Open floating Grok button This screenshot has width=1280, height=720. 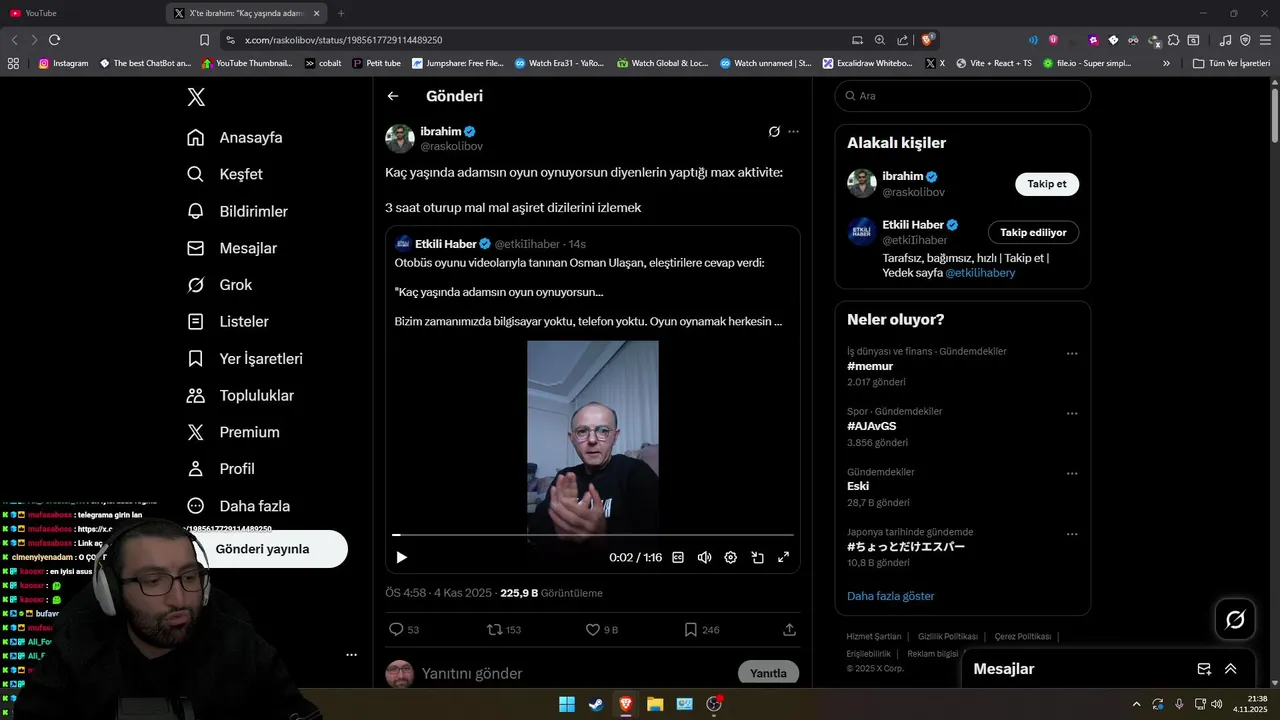coord(1235,620)
